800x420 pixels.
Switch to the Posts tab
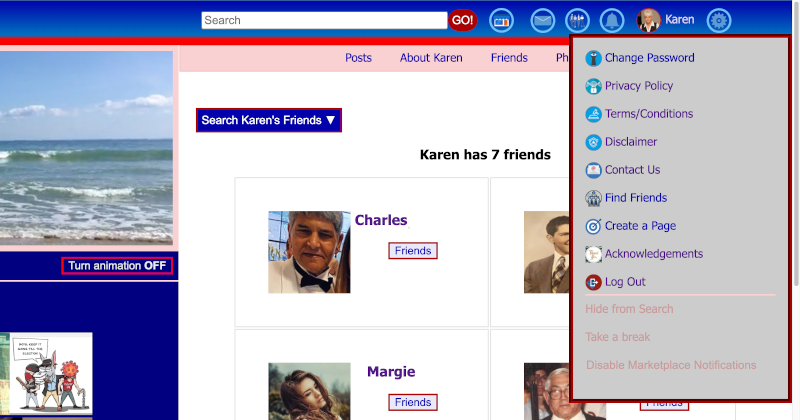[x=358, y=58]
